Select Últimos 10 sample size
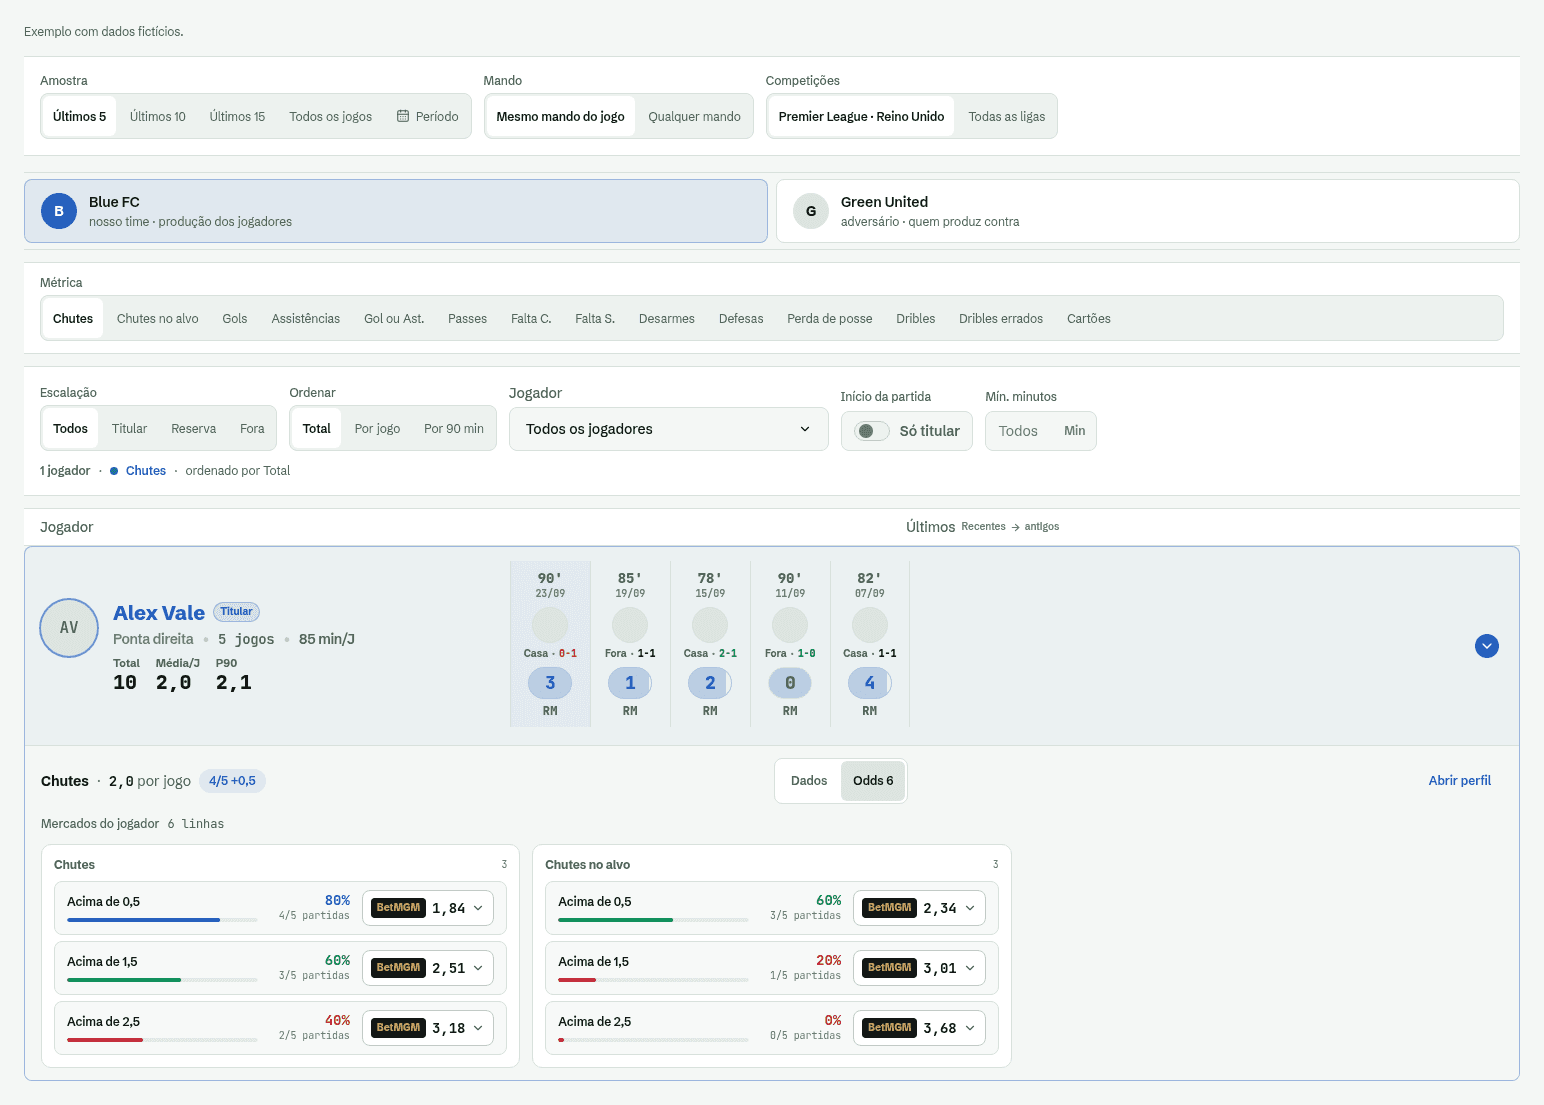The height and width of the screenshot is (1105, 1544). (x=158, y=117)
